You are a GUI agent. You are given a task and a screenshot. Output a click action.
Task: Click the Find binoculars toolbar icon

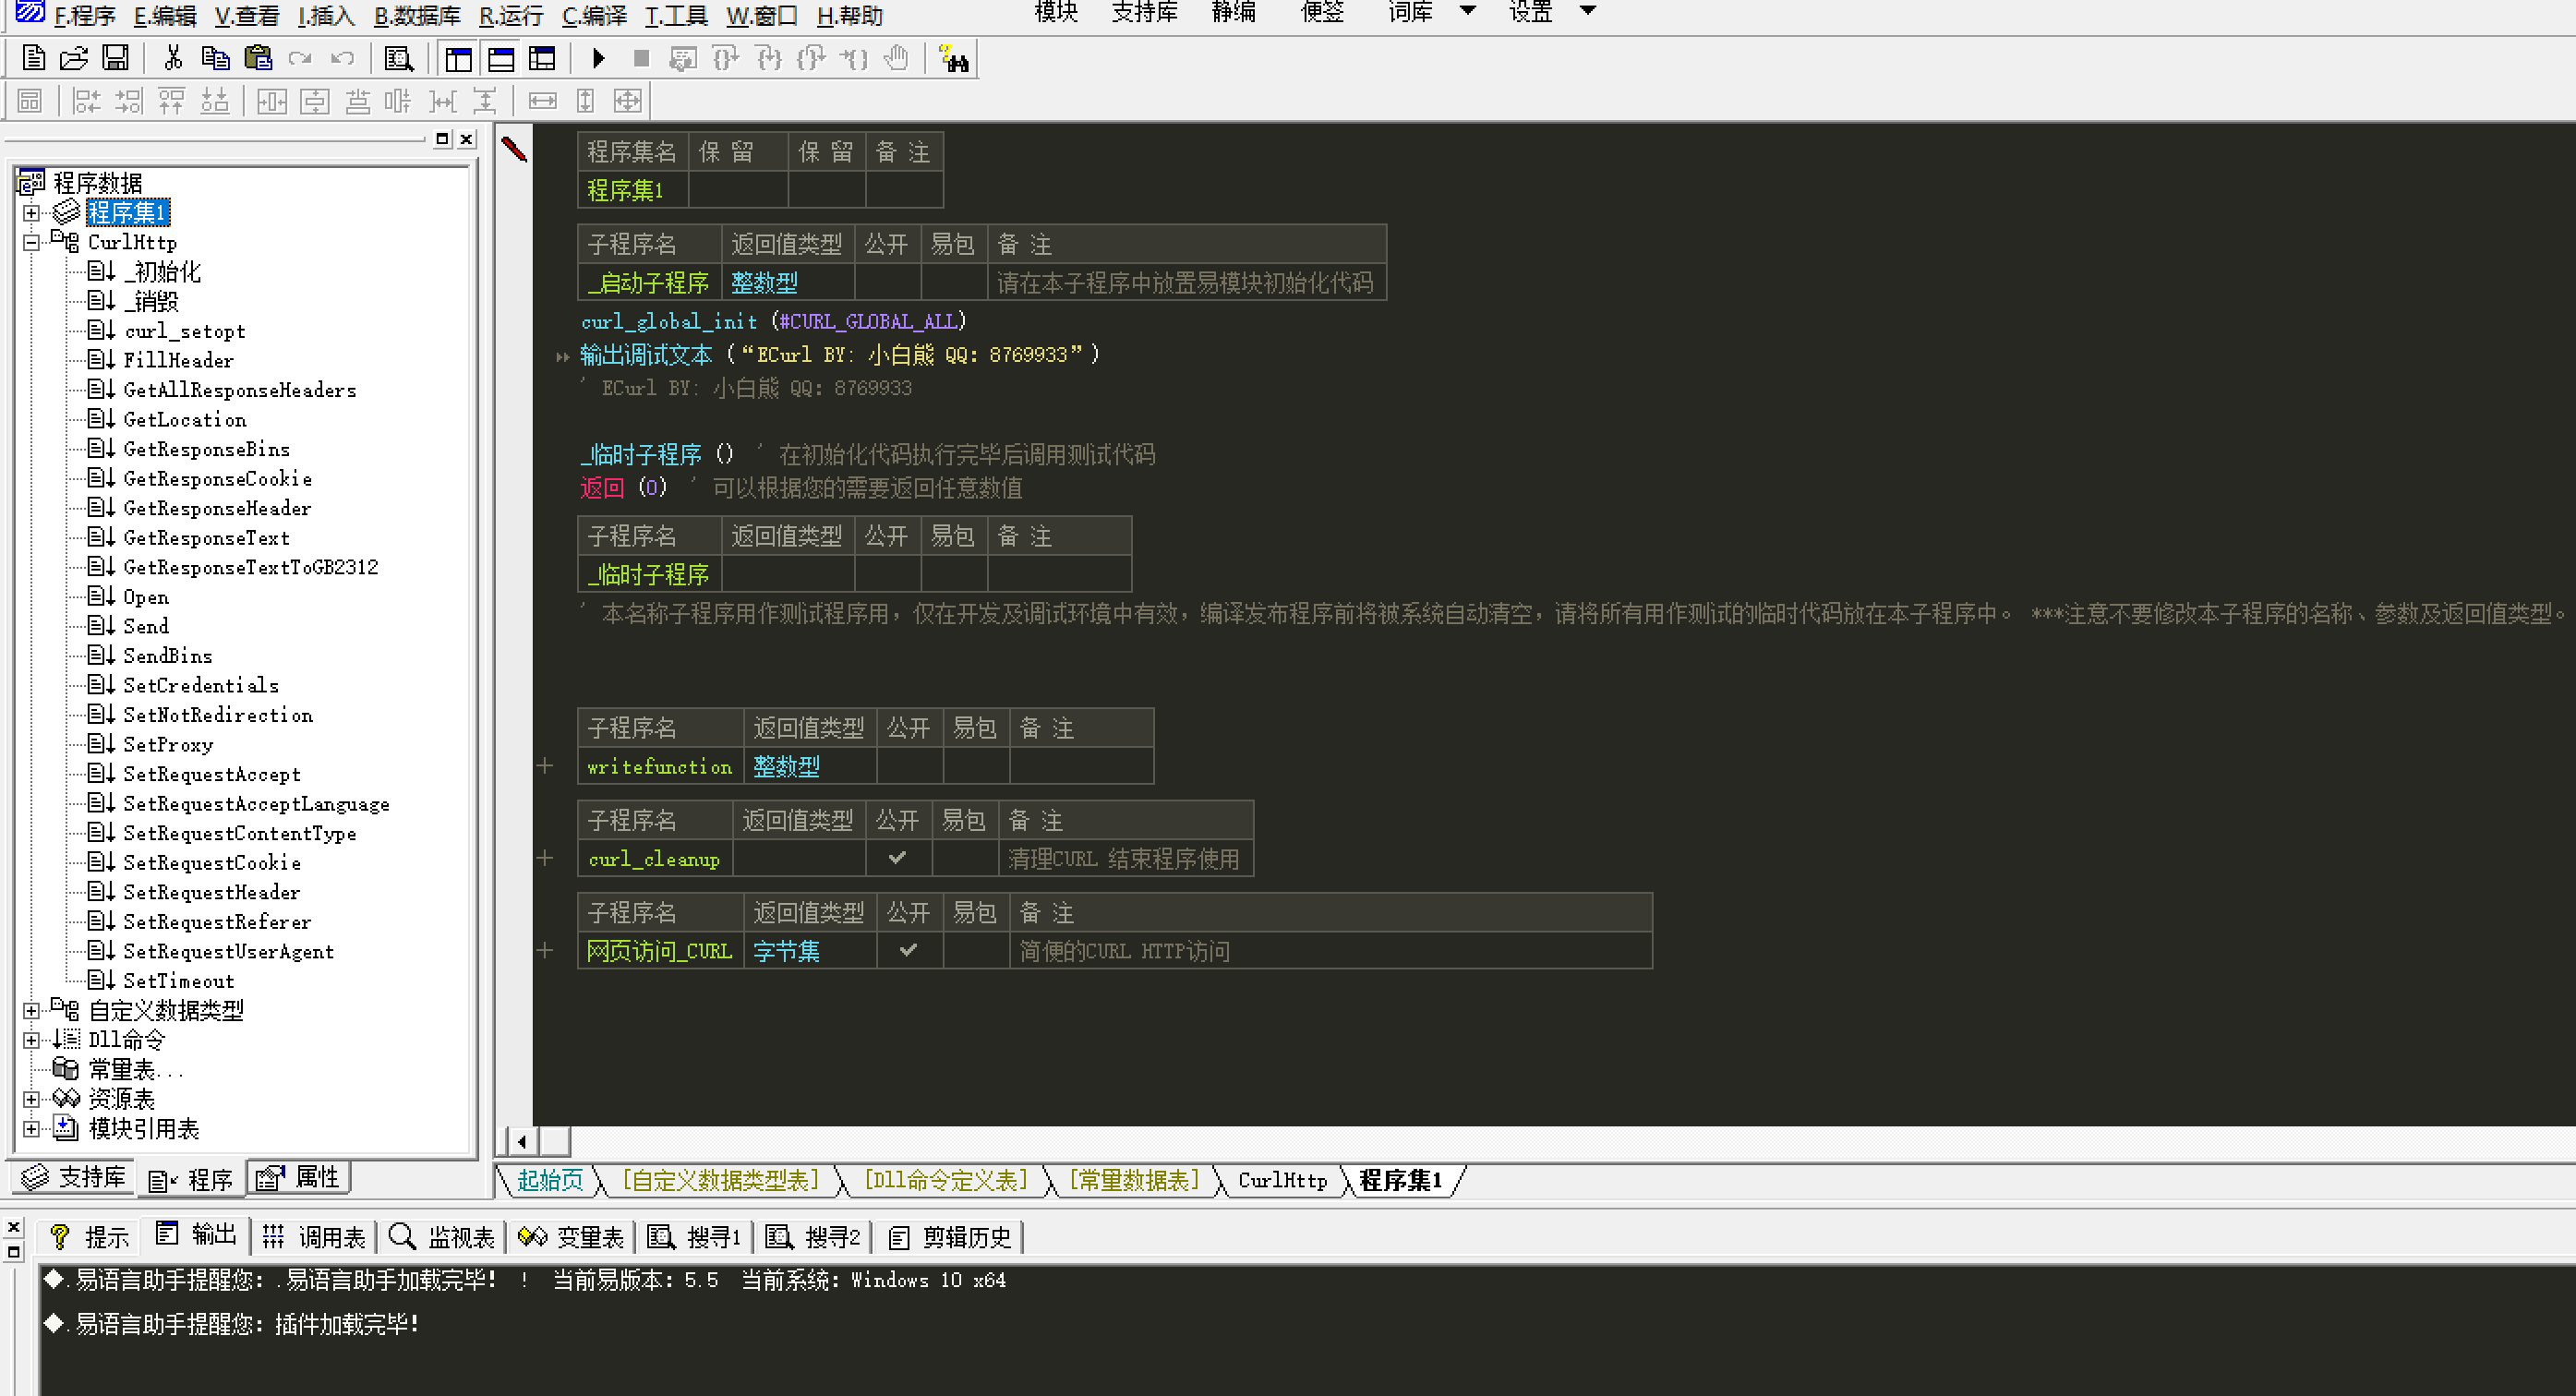coord(955,60)
